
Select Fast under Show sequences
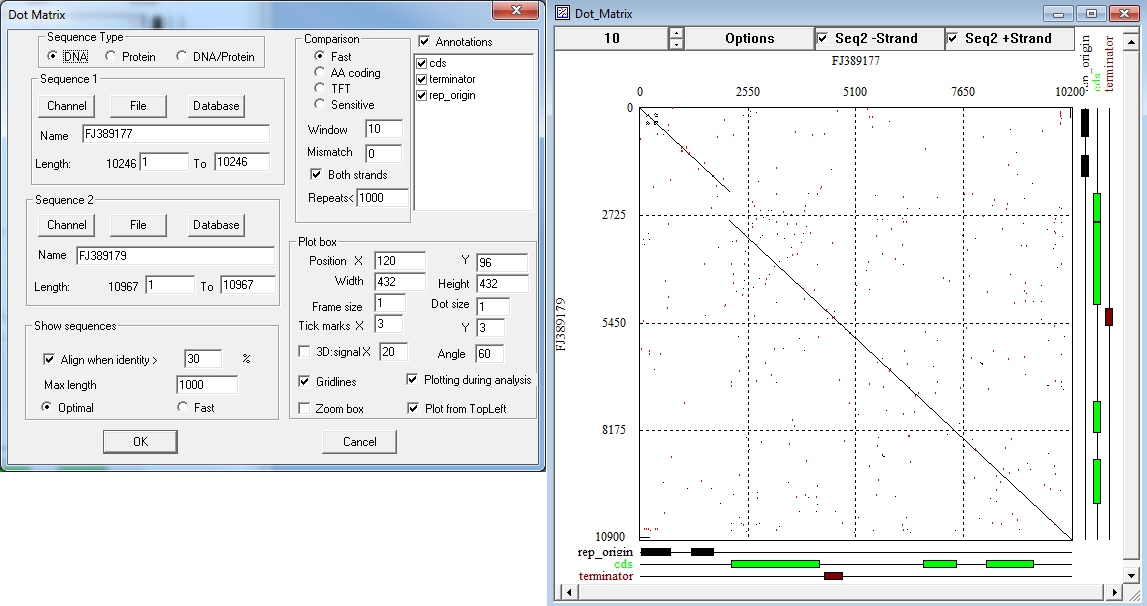pos(182,407)
